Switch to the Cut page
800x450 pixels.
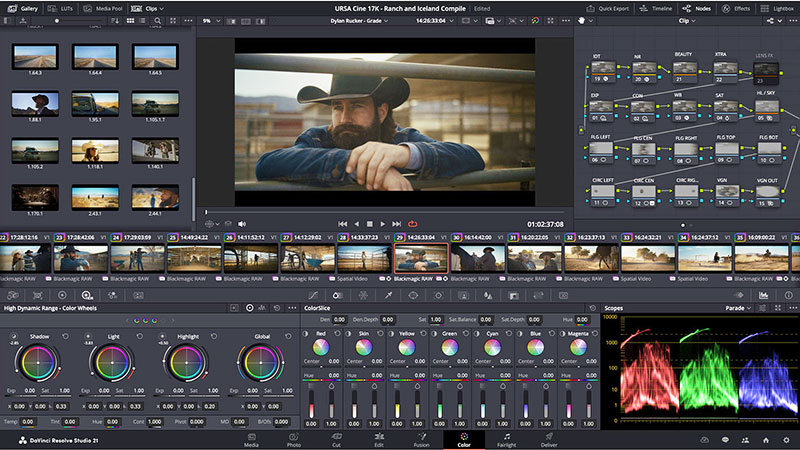336,440
